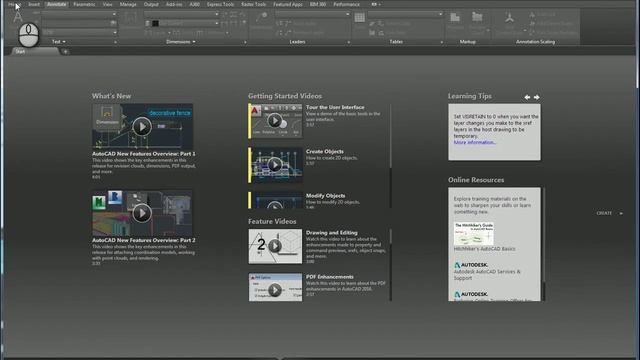This screenshot has height=360, width=640.
Task: Open the A360 ribbon tab
Action: tap(195, 4)
